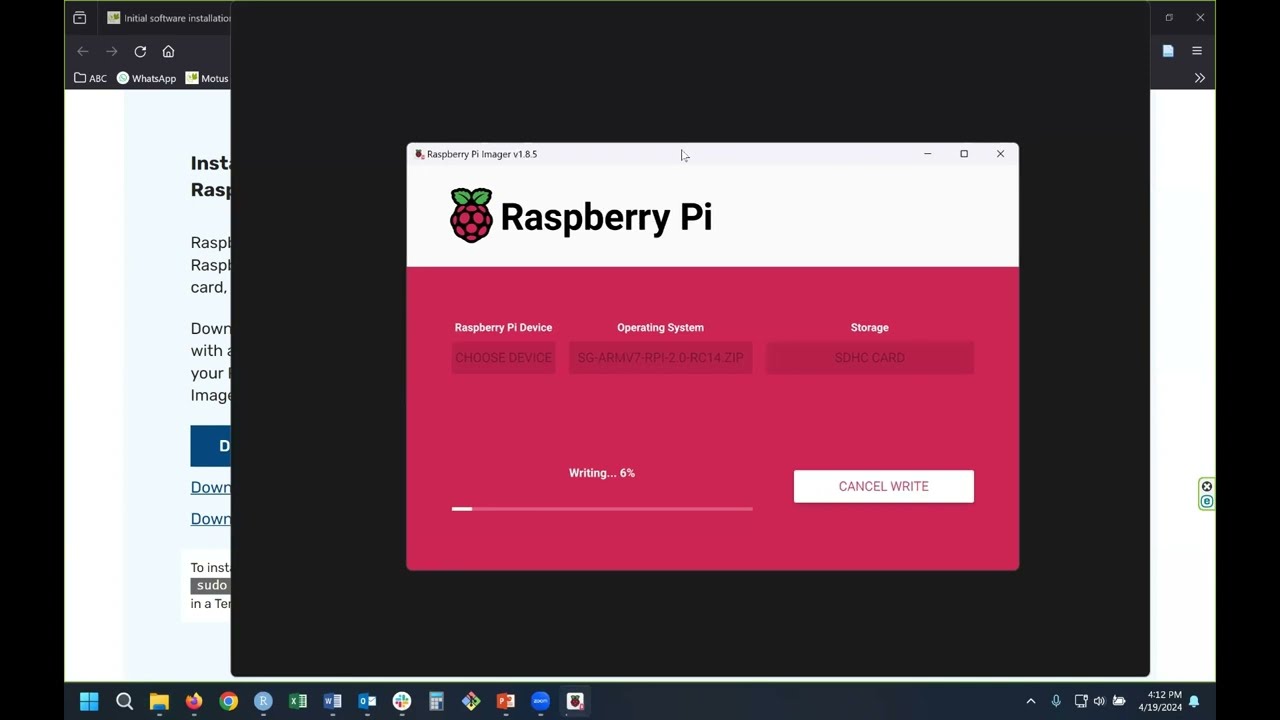Open Google Chrome from the taskbar
This screenshot has width=1280, height=720.
[x=229, y=701]
